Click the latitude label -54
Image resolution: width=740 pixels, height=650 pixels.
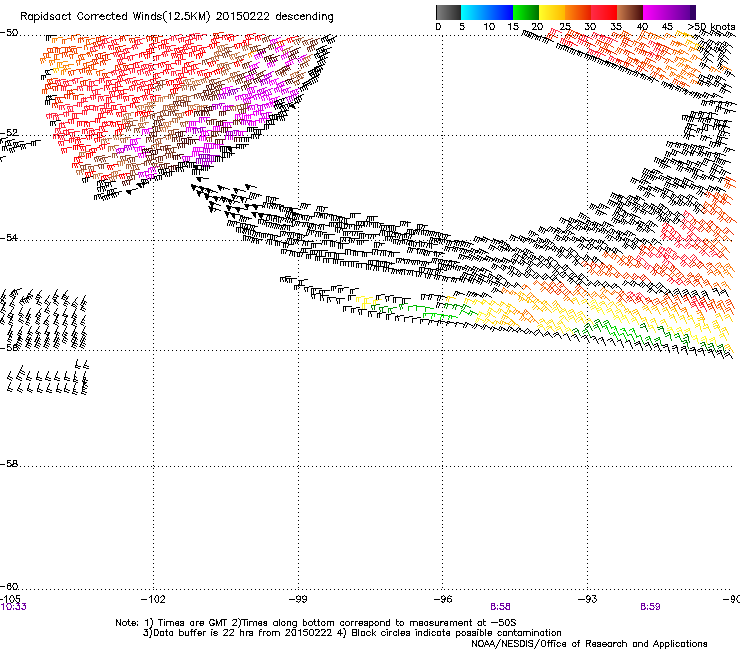click(x=9, y=237)
